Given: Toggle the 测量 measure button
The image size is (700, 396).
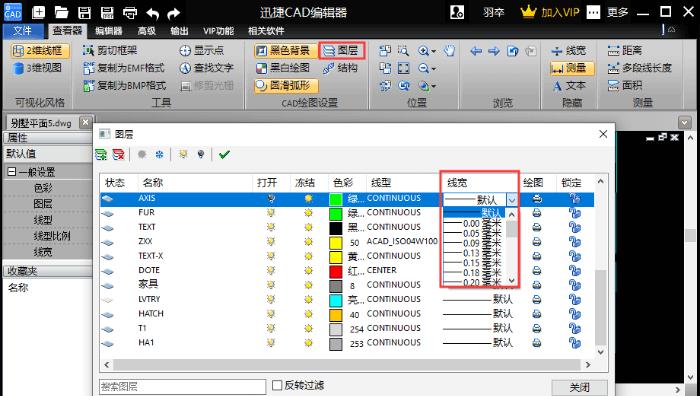Looking at the screenshot, I should tap(572, 68).
